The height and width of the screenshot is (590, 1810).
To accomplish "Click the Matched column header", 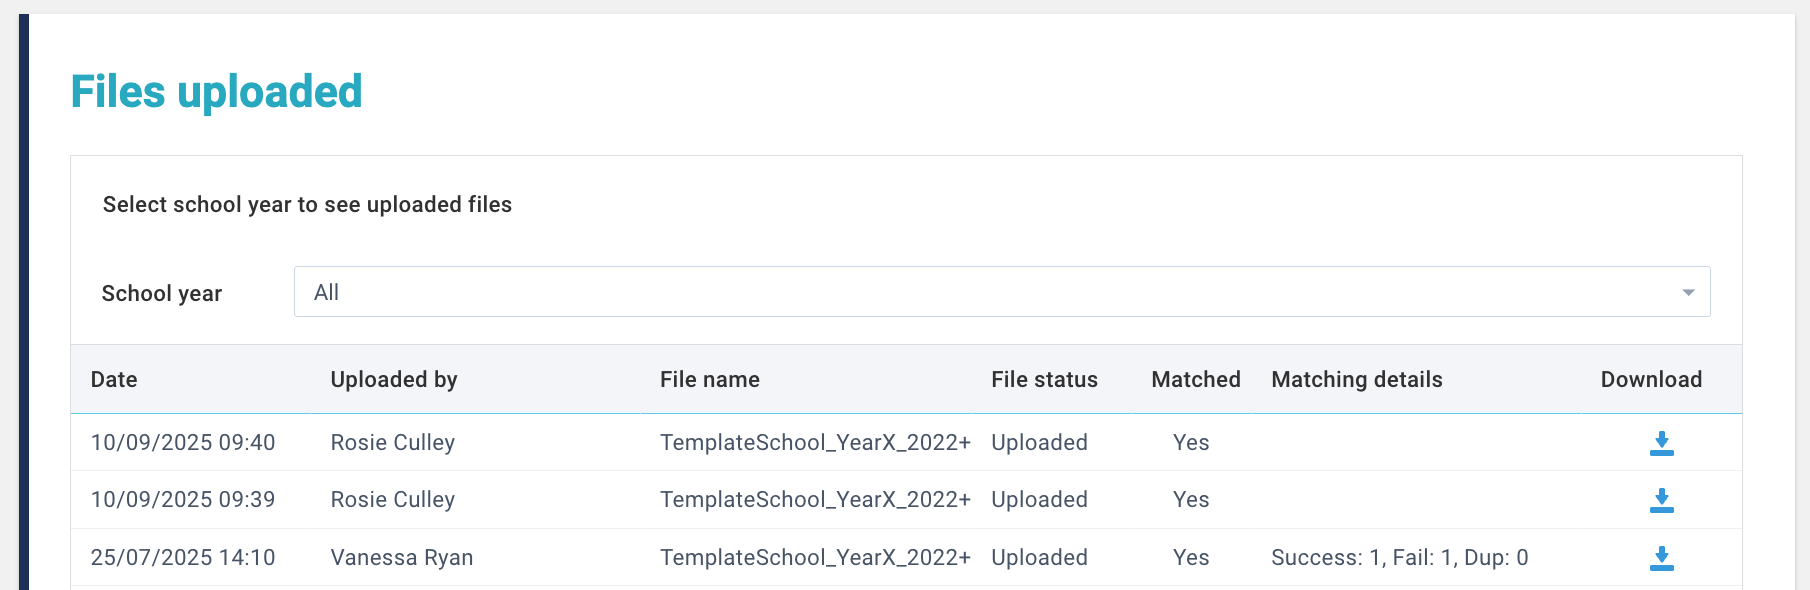I will (x=1195, y=380).
